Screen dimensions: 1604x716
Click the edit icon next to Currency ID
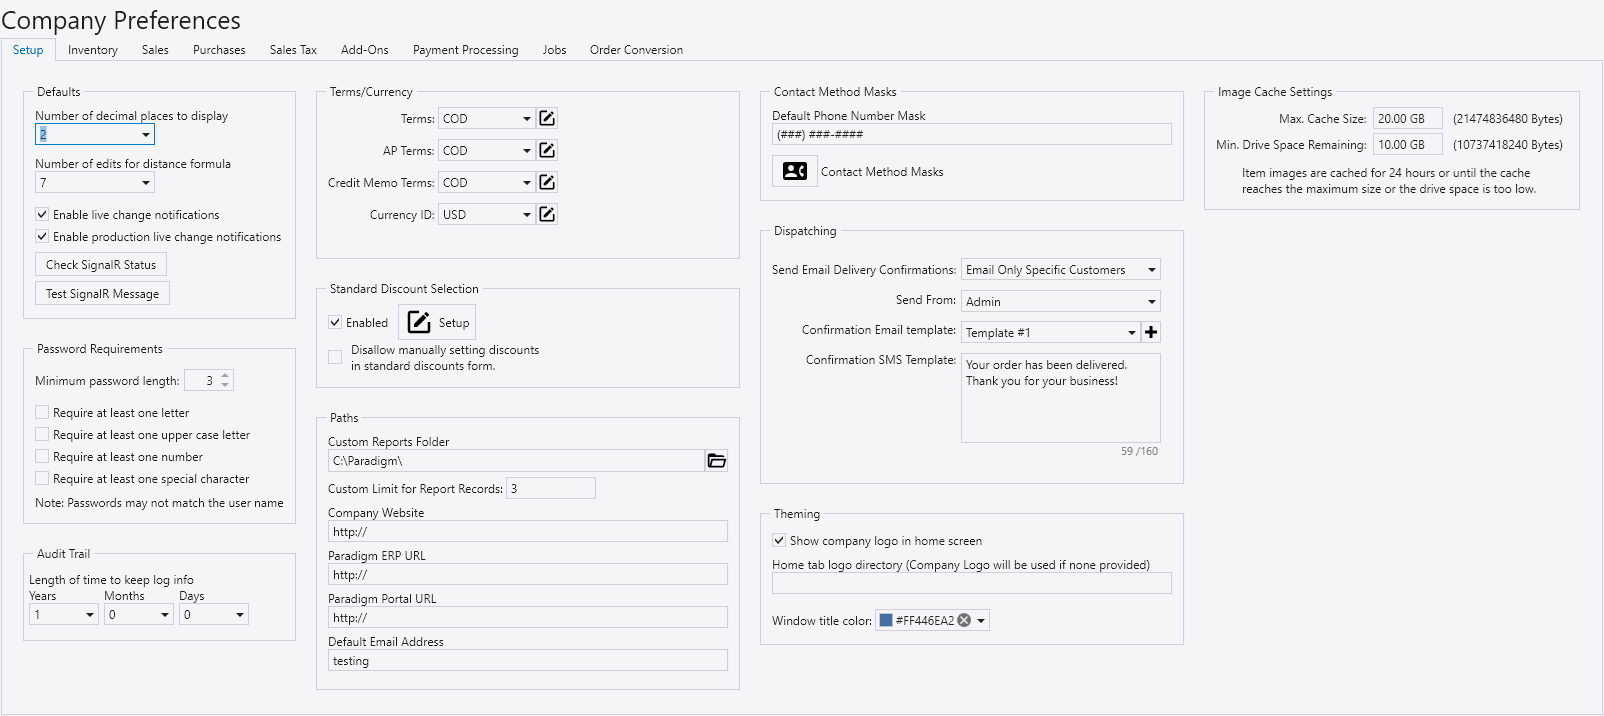pos(547,215)
